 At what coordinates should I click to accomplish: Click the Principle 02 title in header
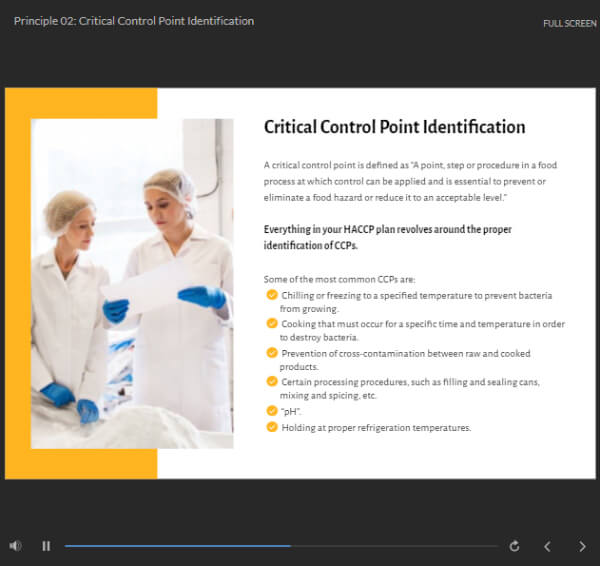[134, 21]
